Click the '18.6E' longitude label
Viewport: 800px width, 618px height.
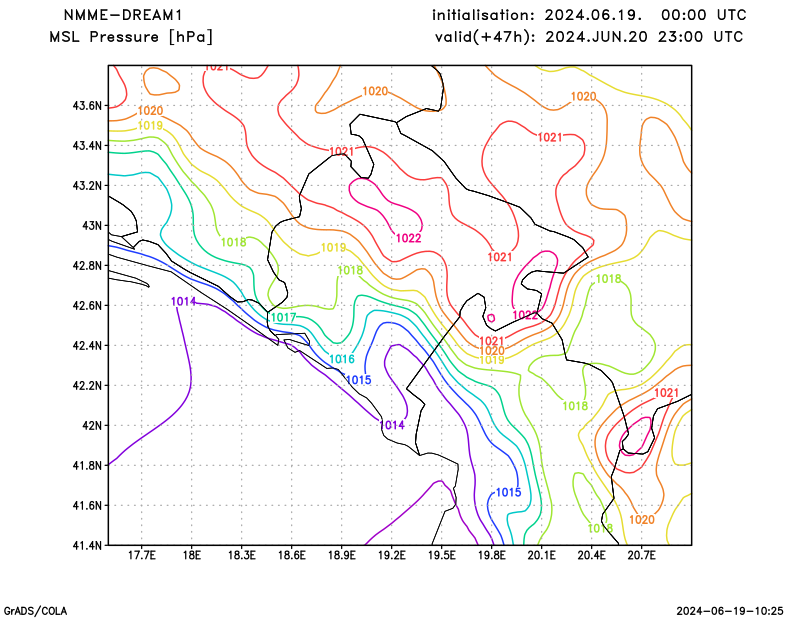point(291,555)
